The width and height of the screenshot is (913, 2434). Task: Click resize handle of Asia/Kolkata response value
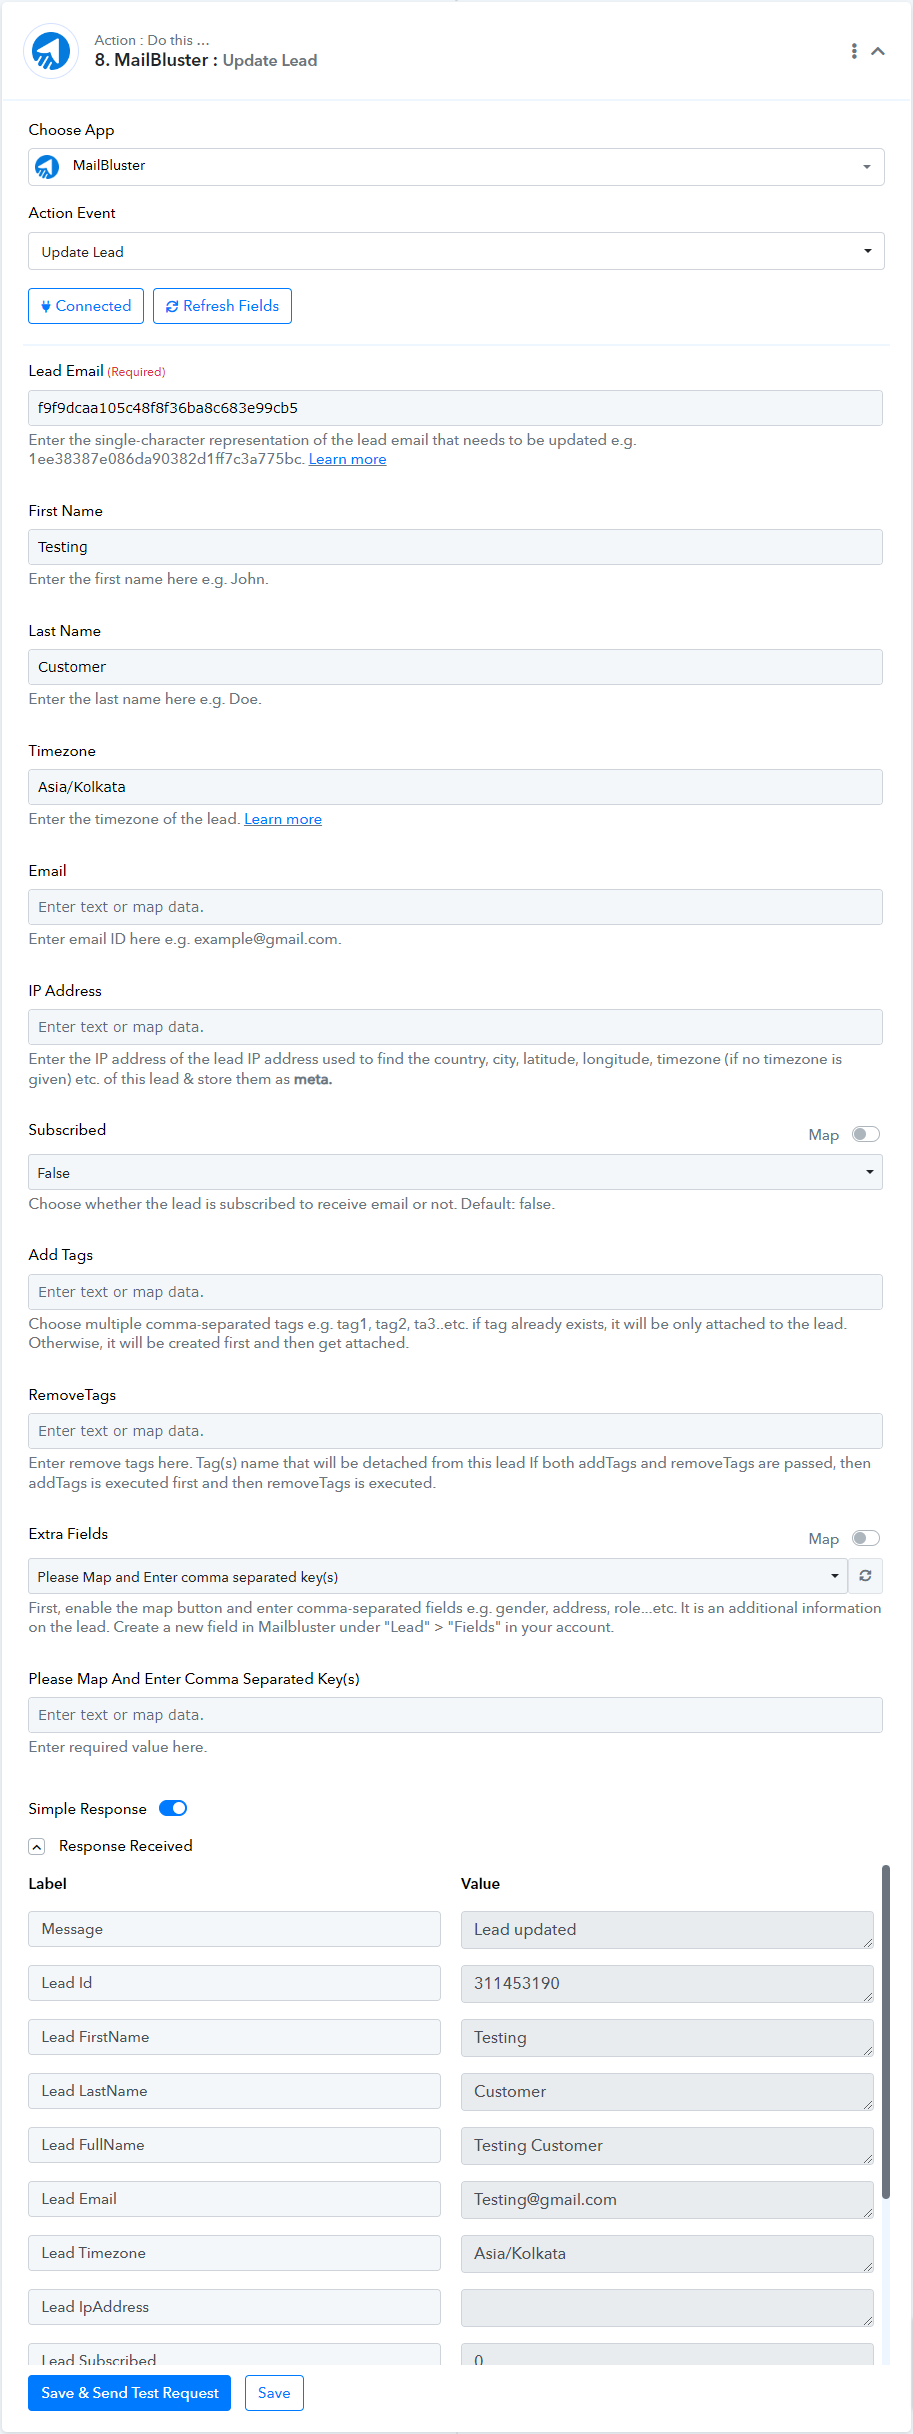click(867, 2266)
